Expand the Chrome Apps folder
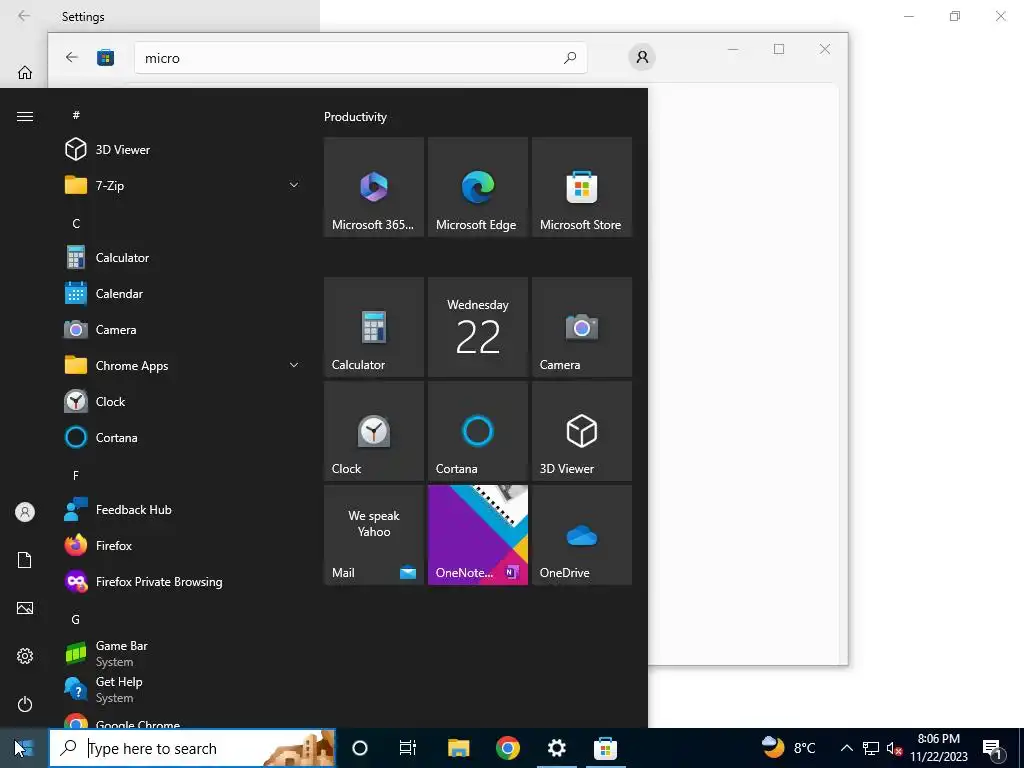The width and height of the screenshot is (1024, 768). pos(182,365)
